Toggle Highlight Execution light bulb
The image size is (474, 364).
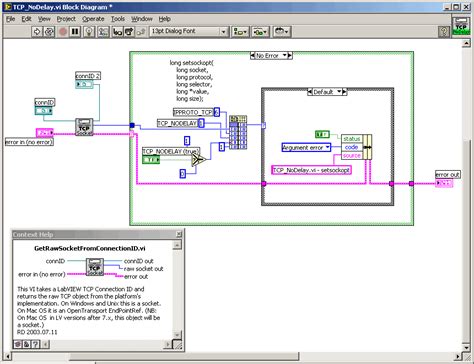point(89,32)
